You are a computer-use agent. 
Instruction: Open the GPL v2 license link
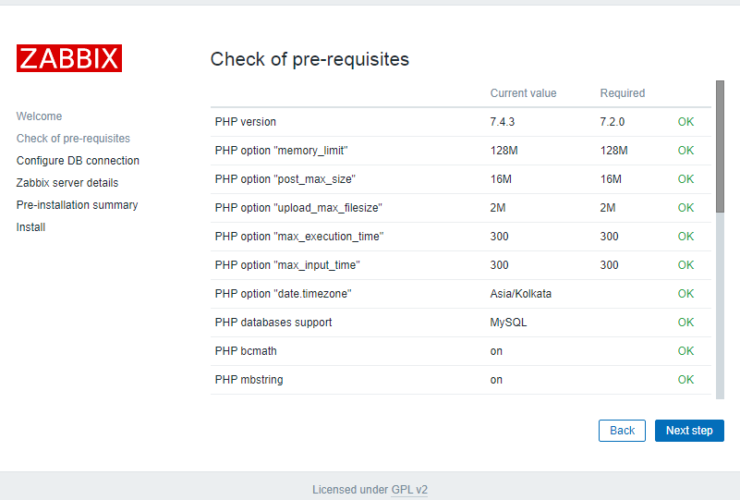pyautogui.click(x=409, y=489)
